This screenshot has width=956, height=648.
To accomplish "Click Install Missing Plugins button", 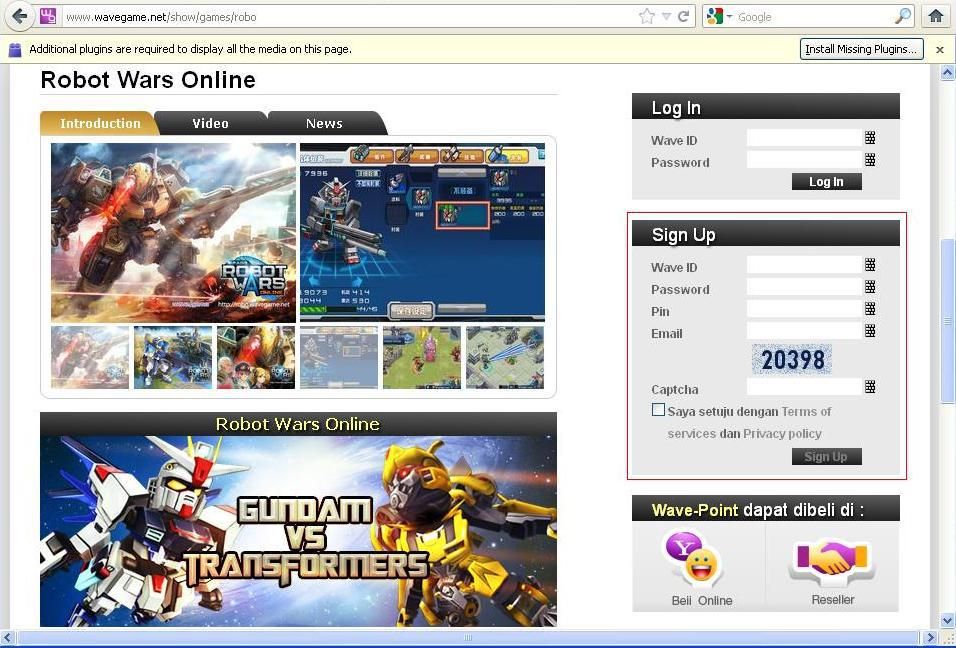I will point(861,49).
